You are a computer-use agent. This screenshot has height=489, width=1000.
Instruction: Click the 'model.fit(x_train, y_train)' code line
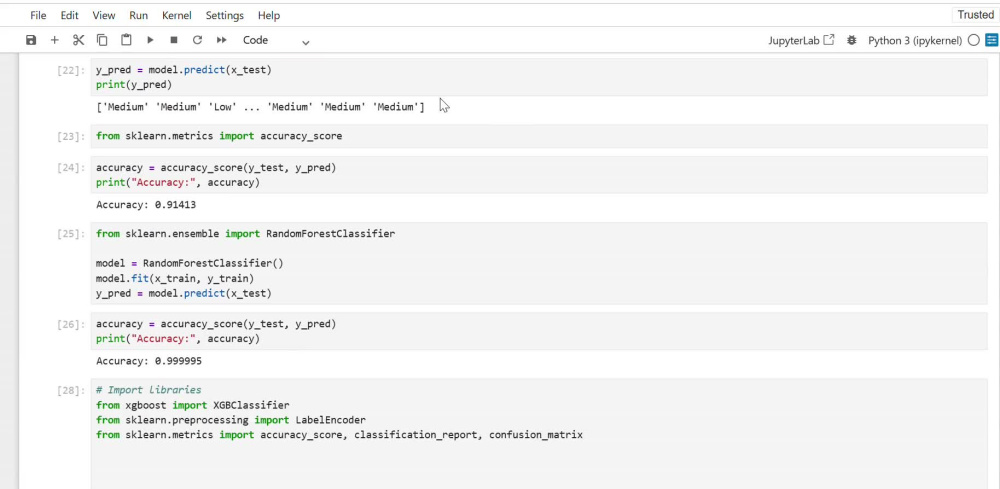click(175, 278)
